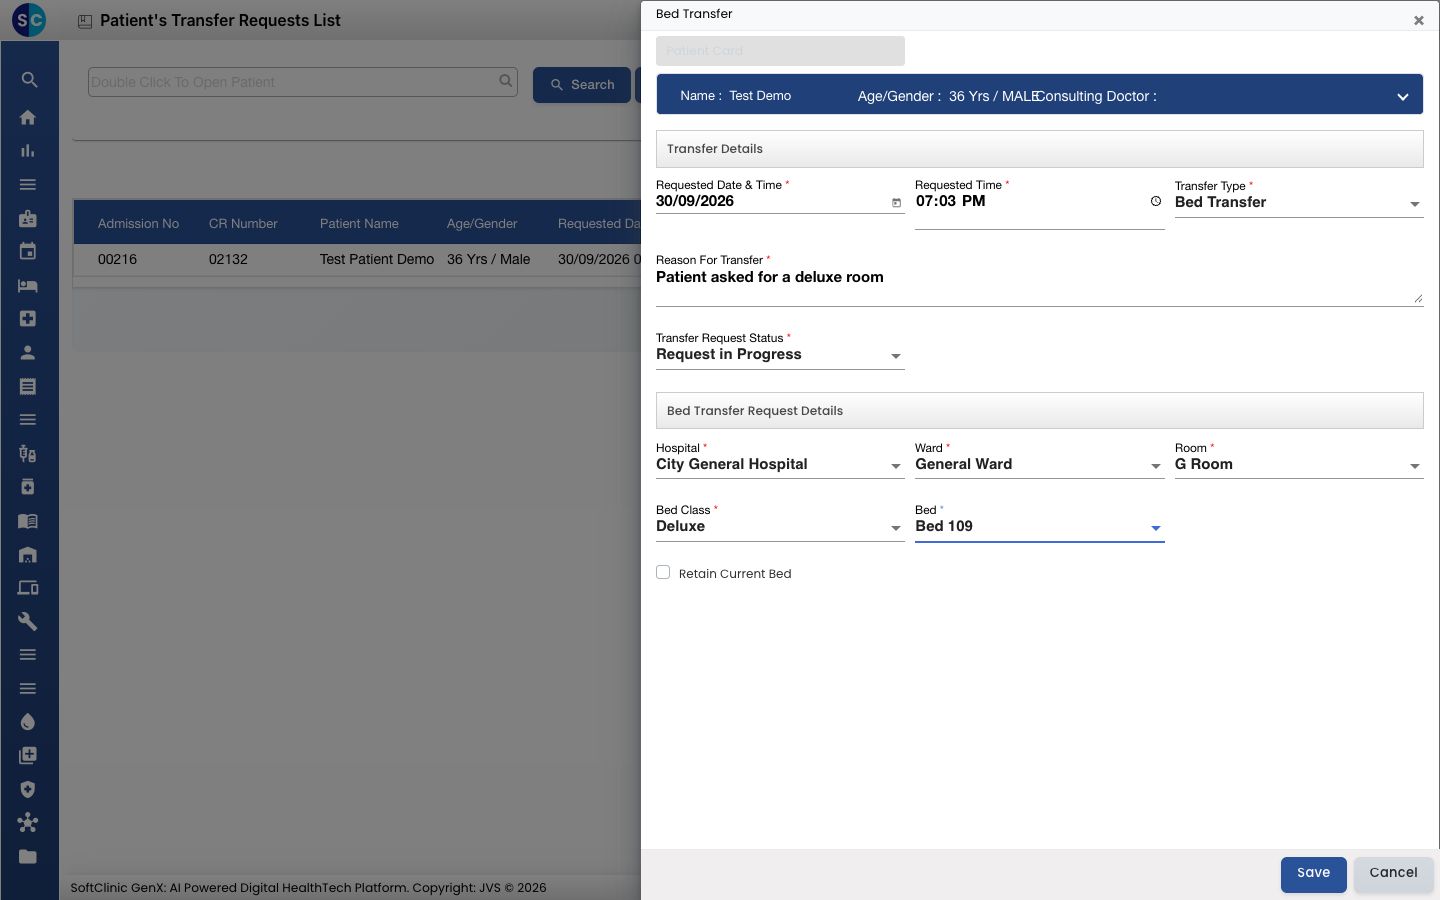
Task: Open the Bed dropdown showing Bed 109
Action: tap(1039, 527)
